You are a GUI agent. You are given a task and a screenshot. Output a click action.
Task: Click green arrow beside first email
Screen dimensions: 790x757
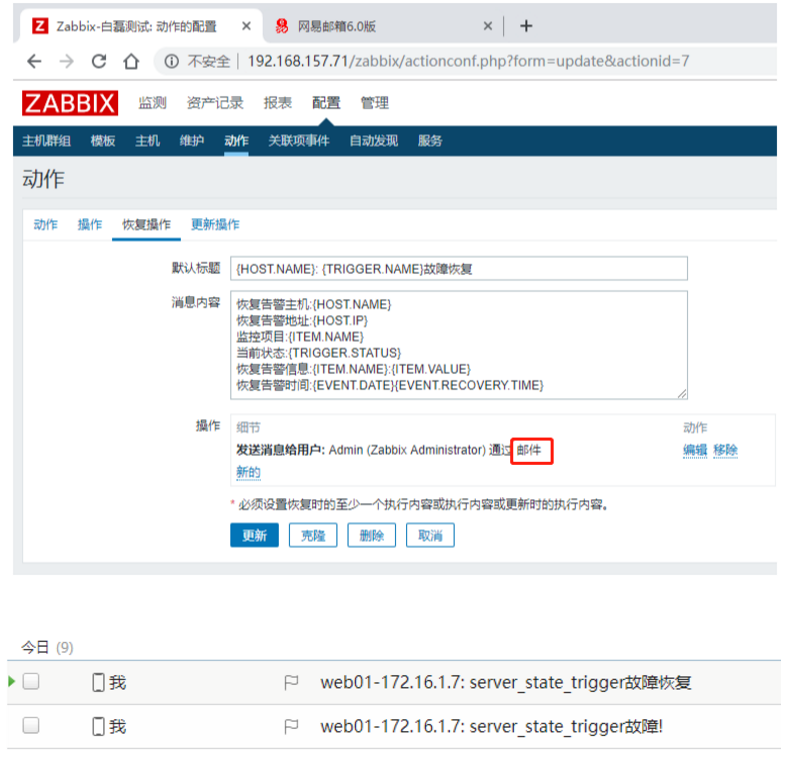pyautogui.click(x=12, y=681)
